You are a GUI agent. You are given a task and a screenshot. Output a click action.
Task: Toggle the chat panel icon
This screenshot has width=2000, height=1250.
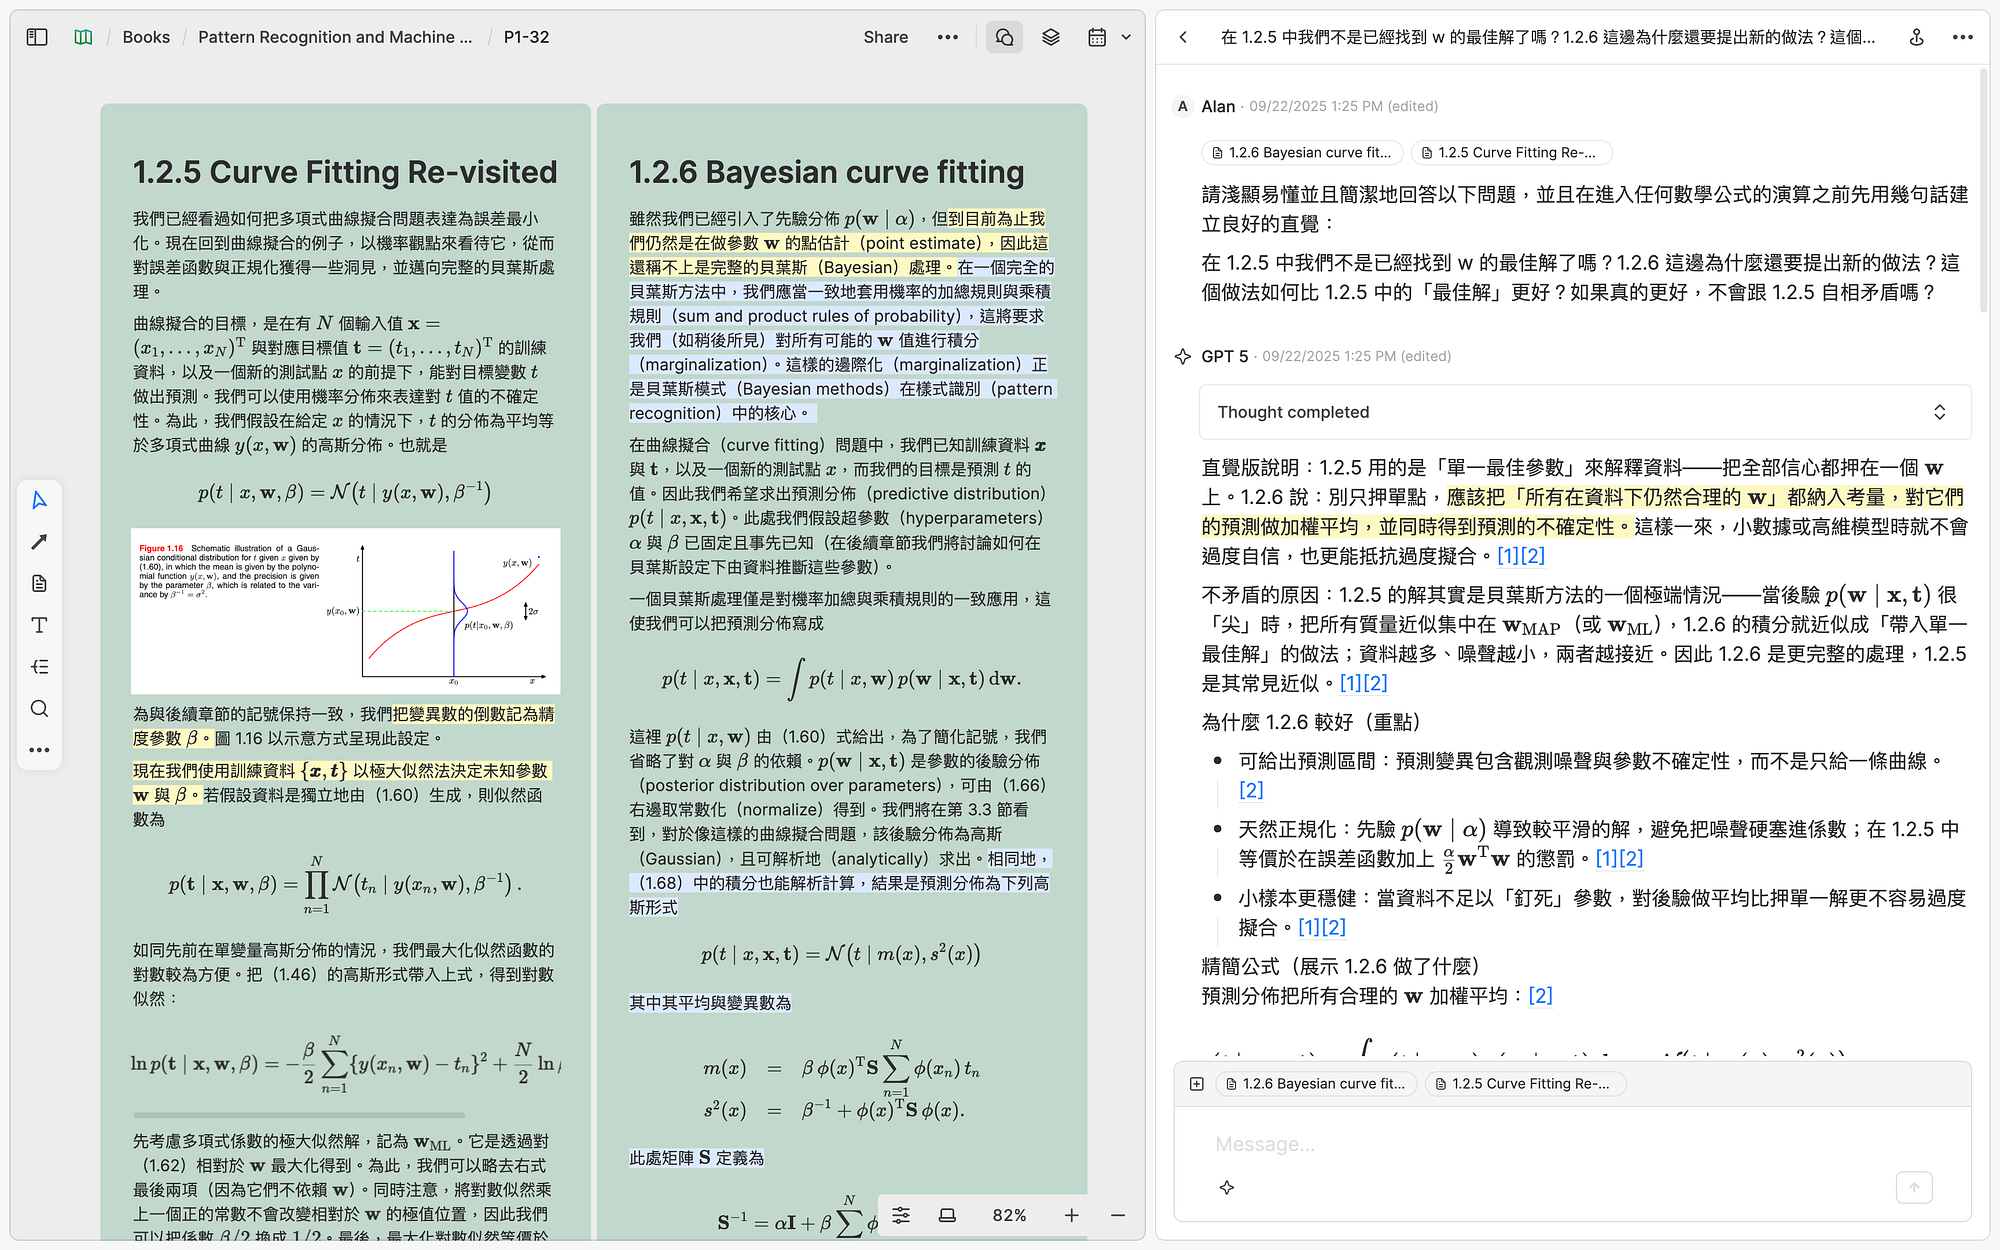pyautogui.click(x=1004, y=37)
